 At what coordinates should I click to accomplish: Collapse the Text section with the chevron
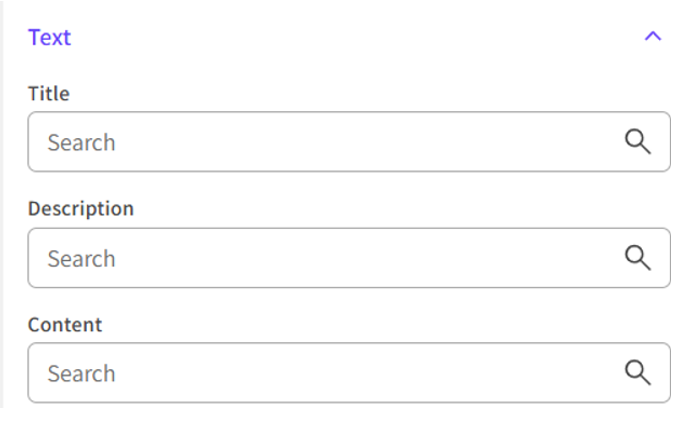point(653,37)
